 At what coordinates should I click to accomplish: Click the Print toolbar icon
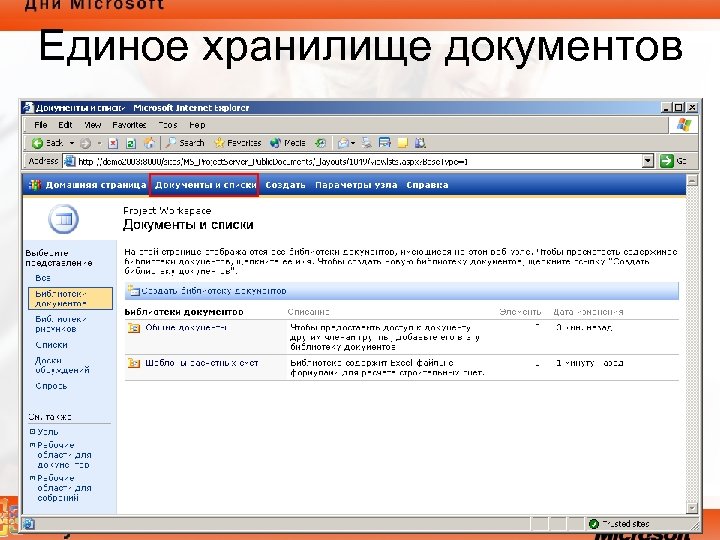(367, 143)
